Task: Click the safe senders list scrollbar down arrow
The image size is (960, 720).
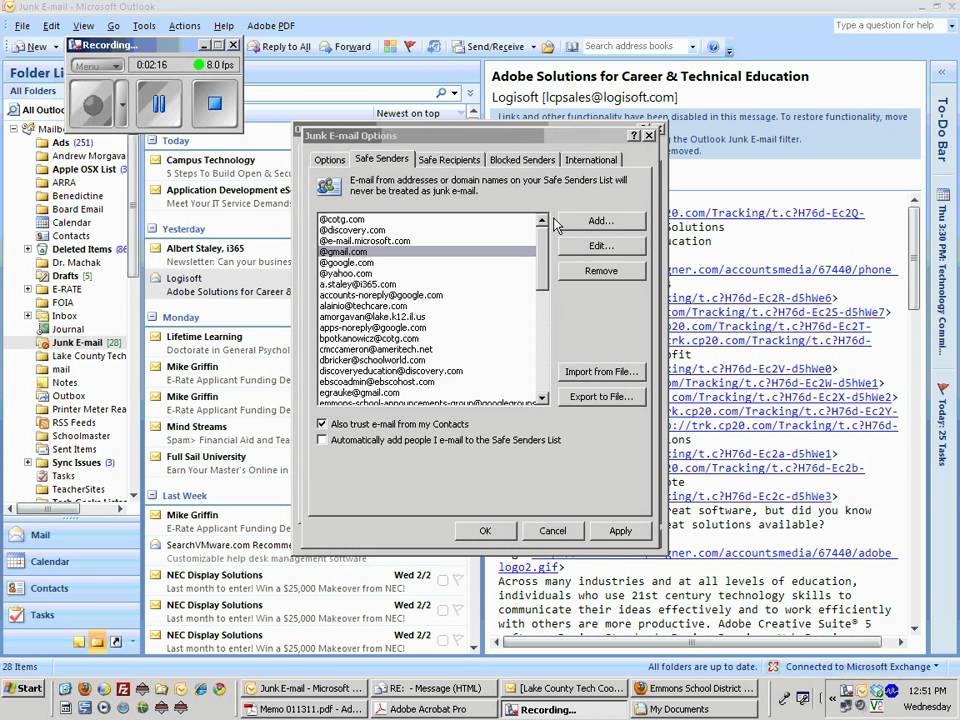Action: pos(542,399)
